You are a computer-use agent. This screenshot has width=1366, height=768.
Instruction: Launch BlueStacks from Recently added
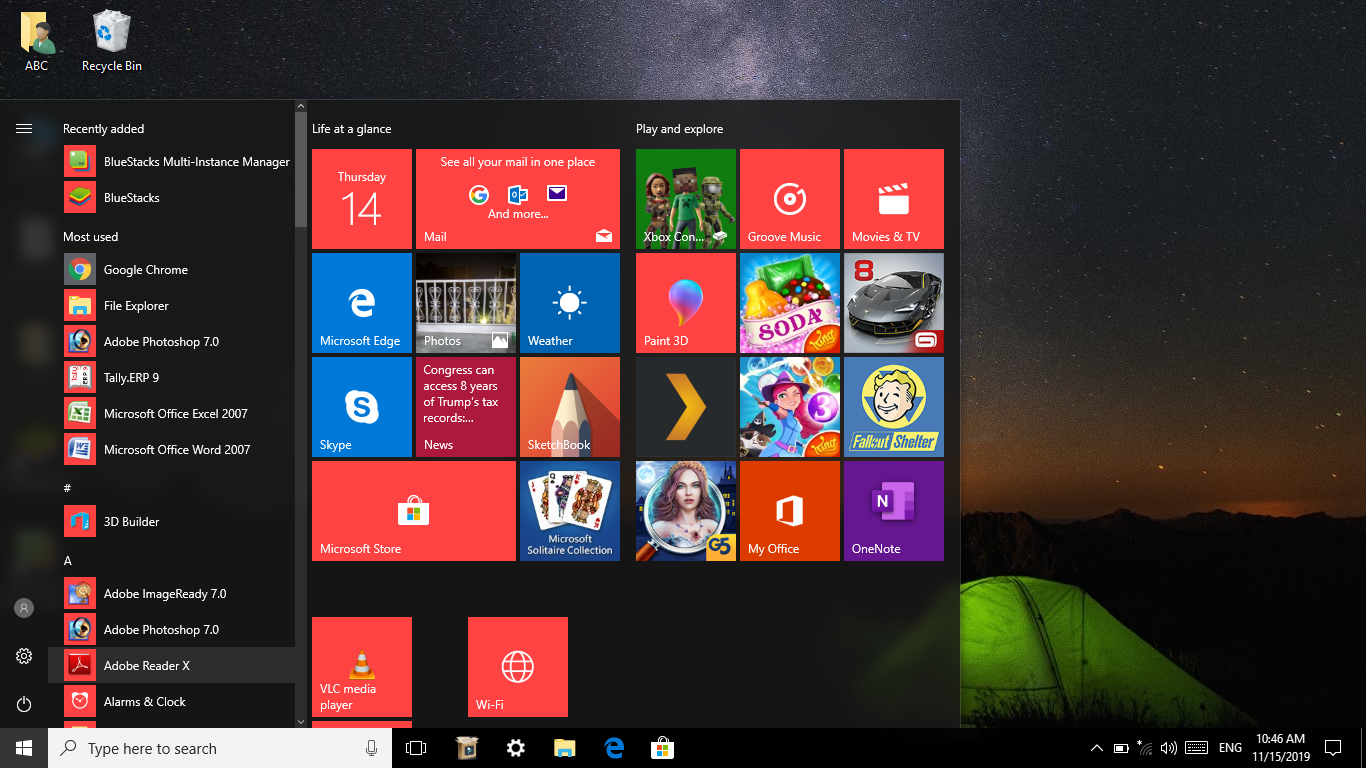pos(171,198)
